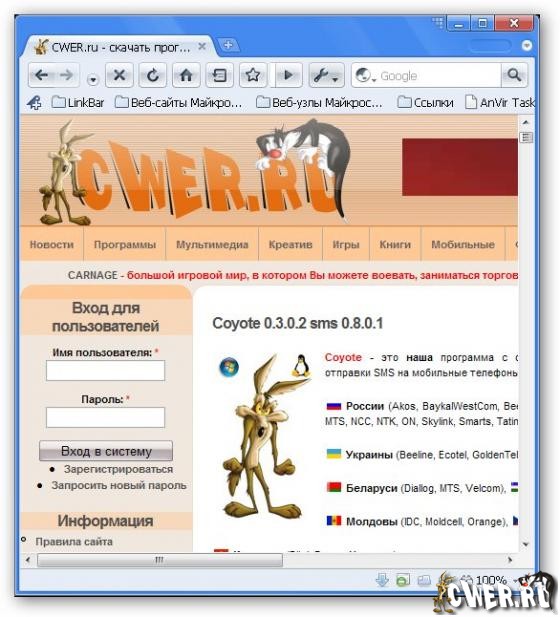Open the Креатив site menu
This screenshot has height=617, width=560.
click(x=290, y=244)
